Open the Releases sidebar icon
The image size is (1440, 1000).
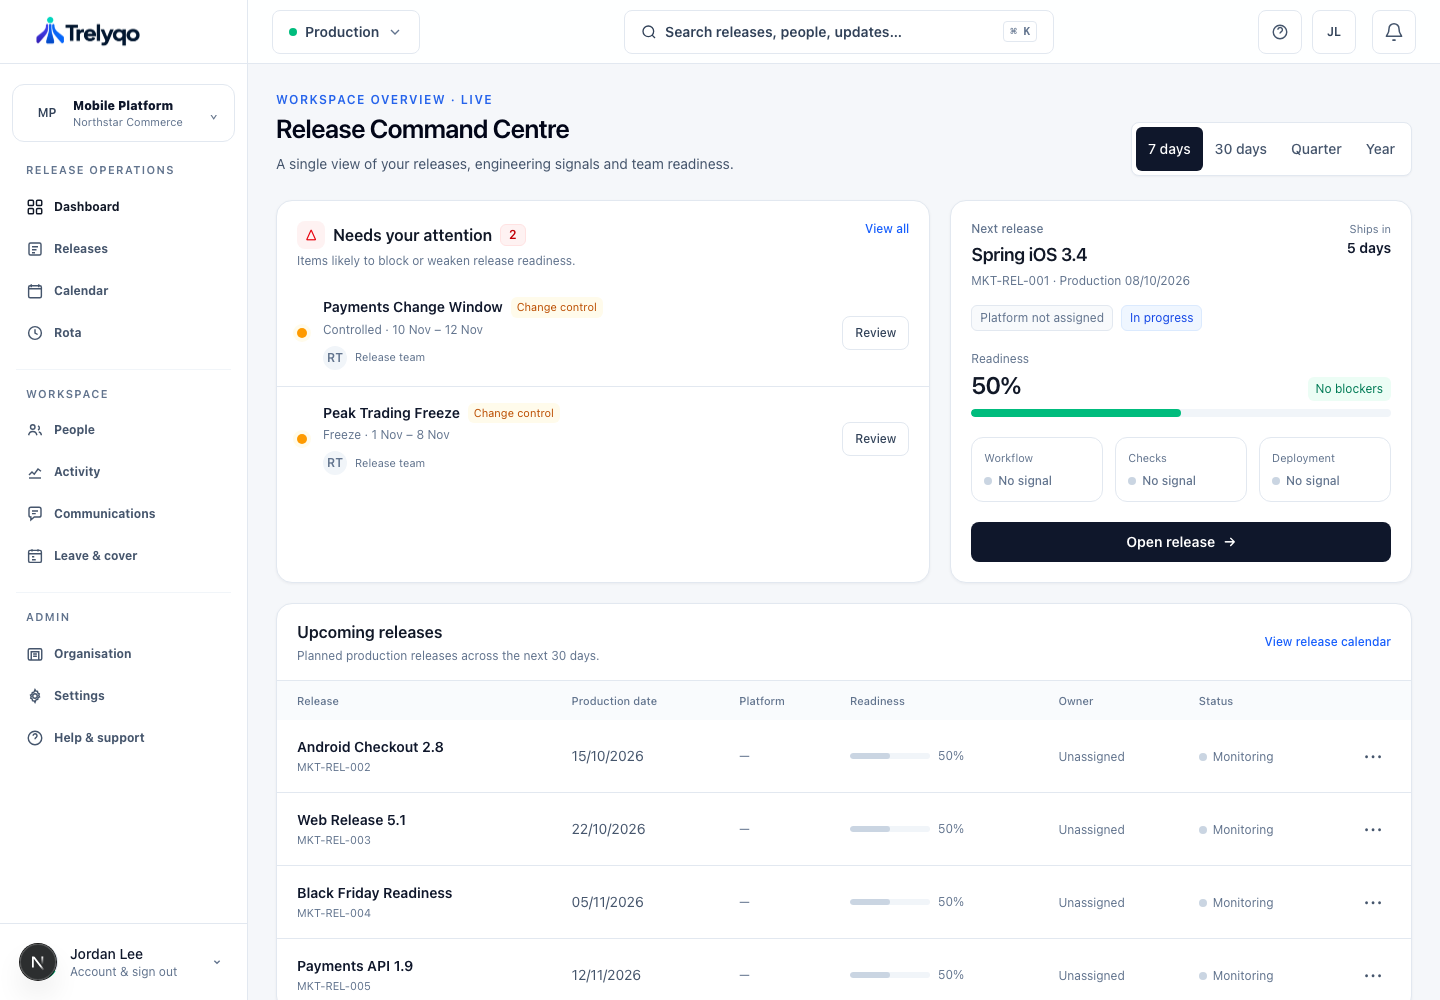[x=35, y=249]
